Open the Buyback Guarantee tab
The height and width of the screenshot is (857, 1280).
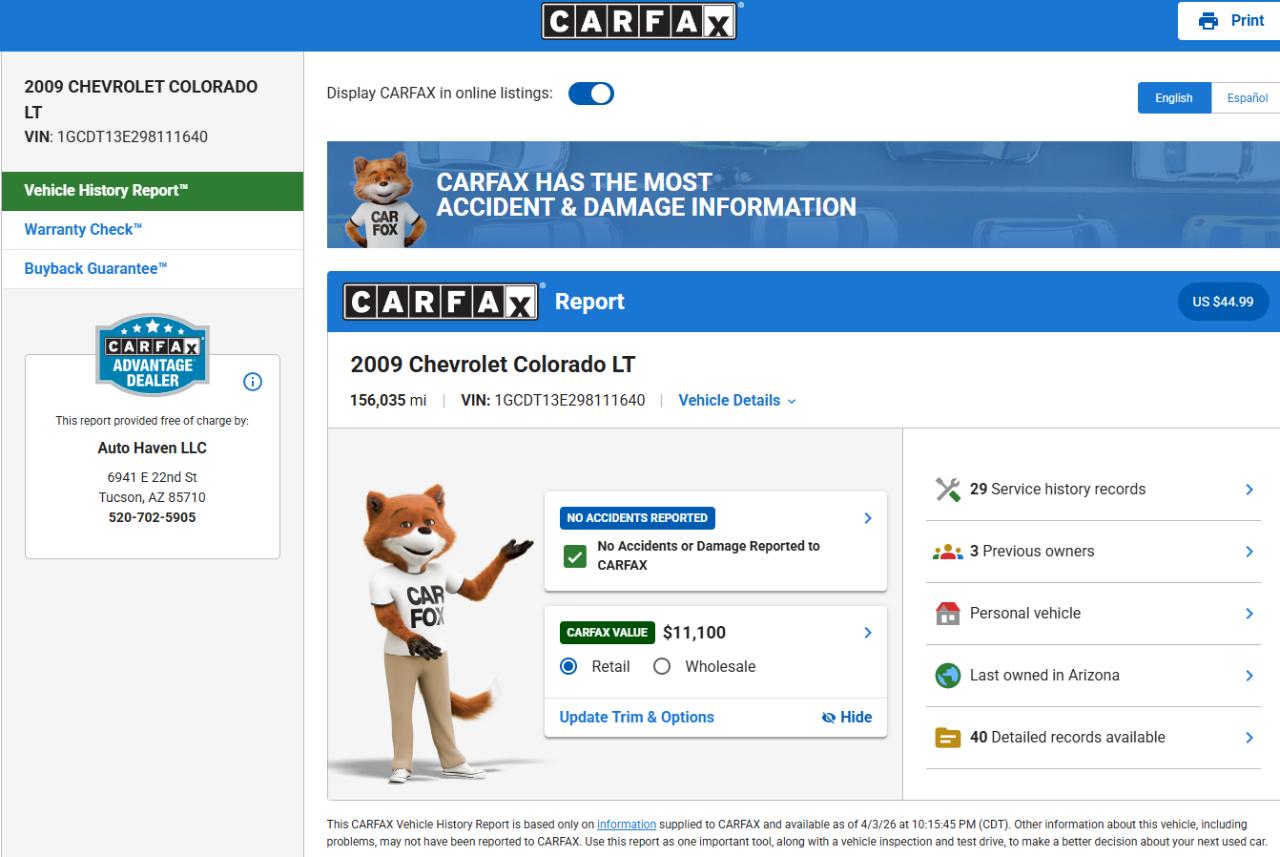[x=95, y=269]
